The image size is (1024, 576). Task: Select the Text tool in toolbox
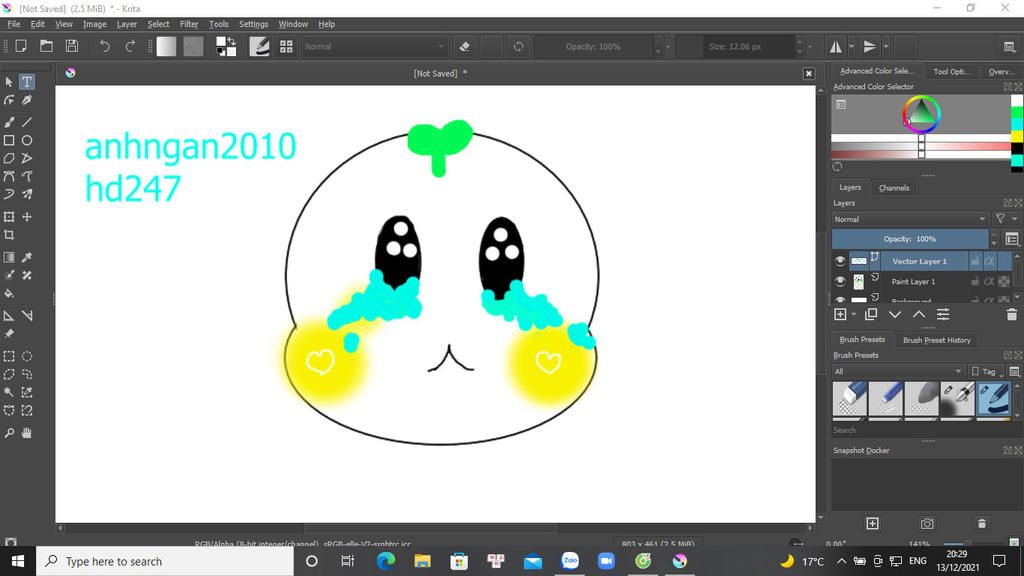tap(27, 82)
